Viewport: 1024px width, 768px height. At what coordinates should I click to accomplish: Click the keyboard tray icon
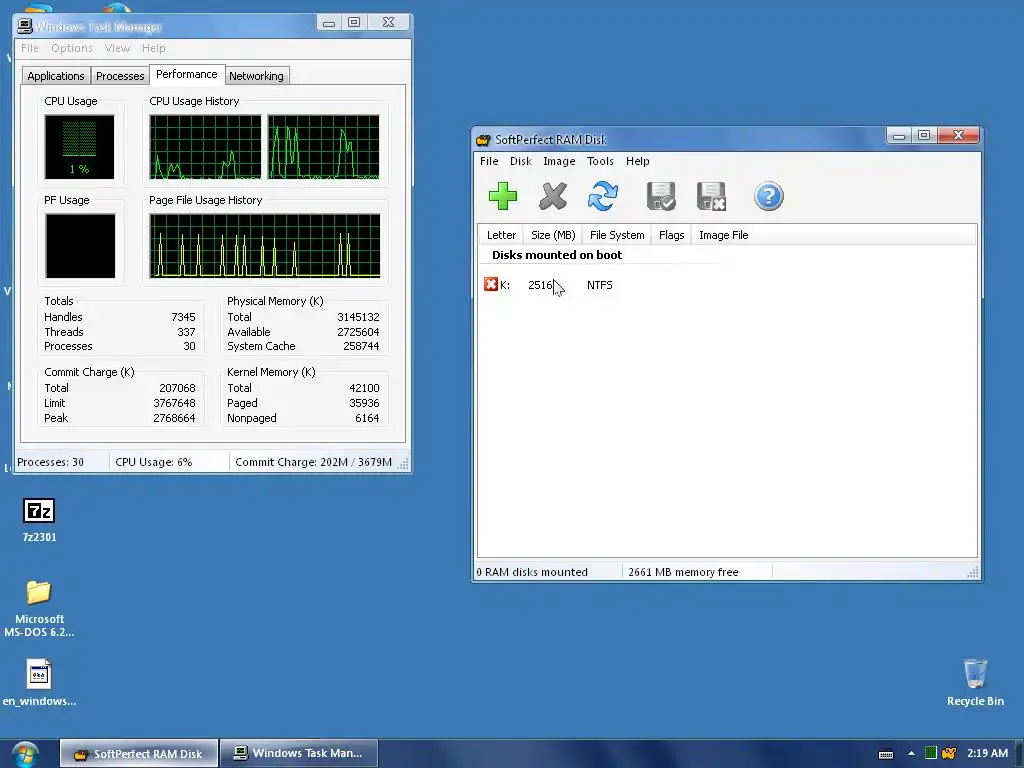pos(886,754)
